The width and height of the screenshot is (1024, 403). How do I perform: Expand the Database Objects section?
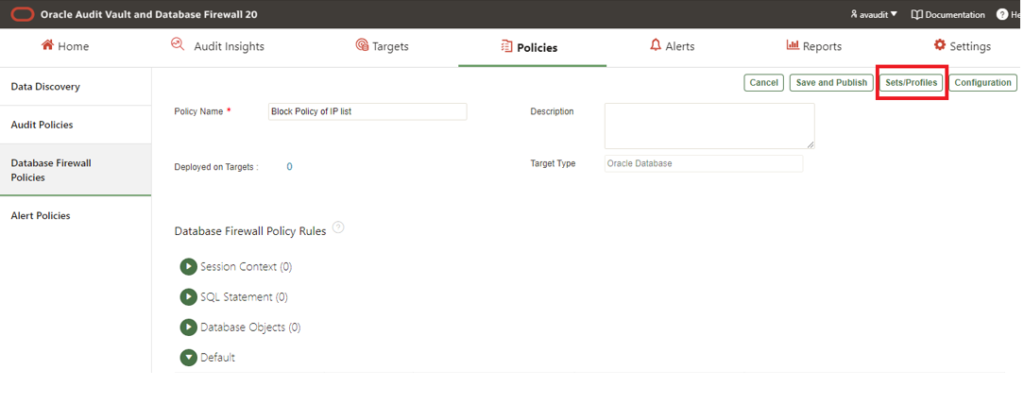tap(188, 327)
